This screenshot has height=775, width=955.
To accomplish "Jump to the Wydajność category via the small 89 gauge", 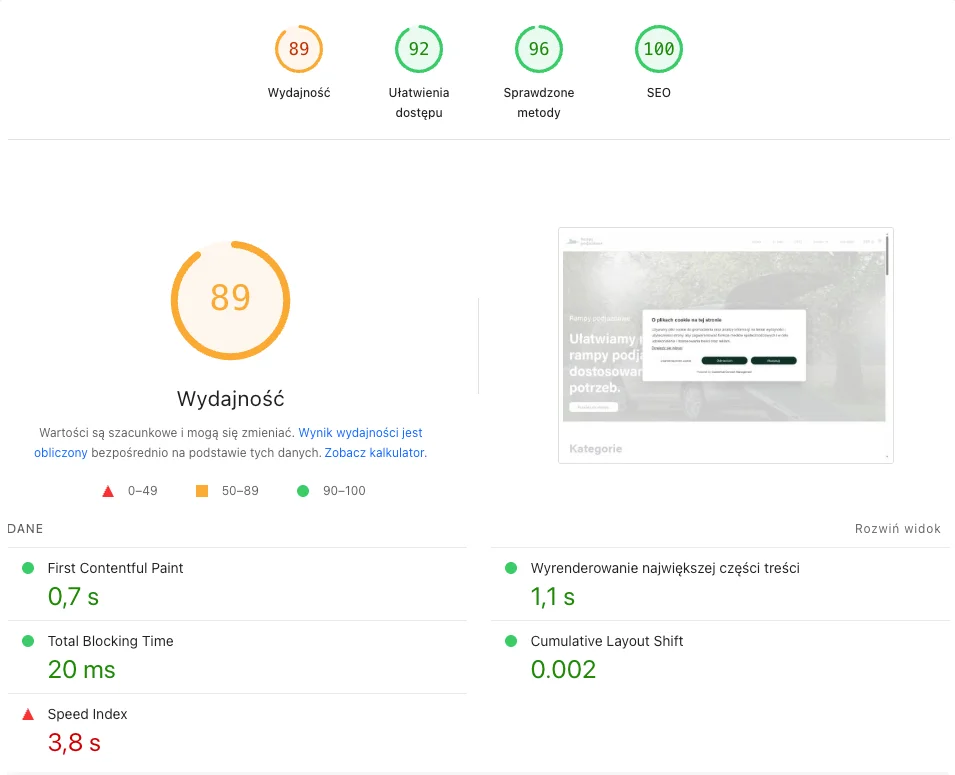I will (299, 50).
